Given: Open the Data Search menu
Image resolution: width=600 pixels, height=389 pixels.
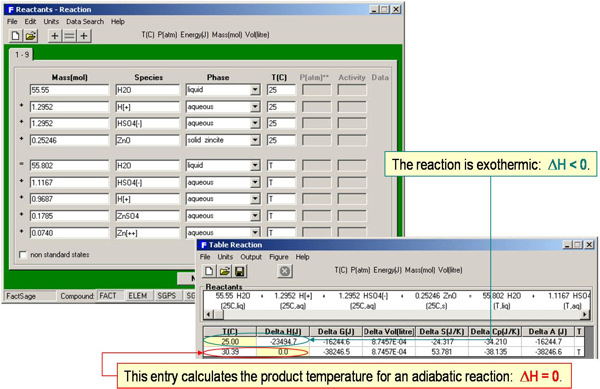Looking at the screenshot, I should [85, 21].
